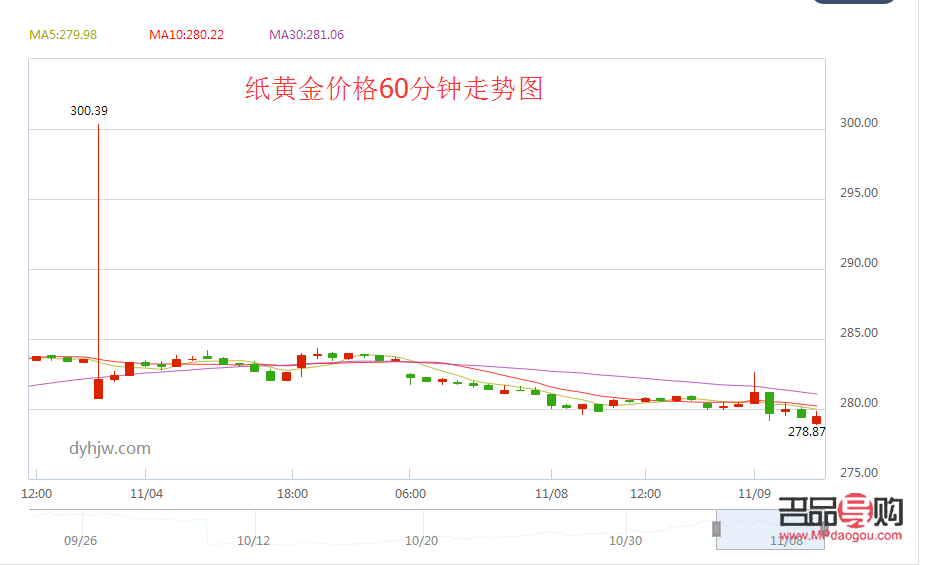Click the left handle of range slider
926x565 pixels.
[x=716, y=529]
